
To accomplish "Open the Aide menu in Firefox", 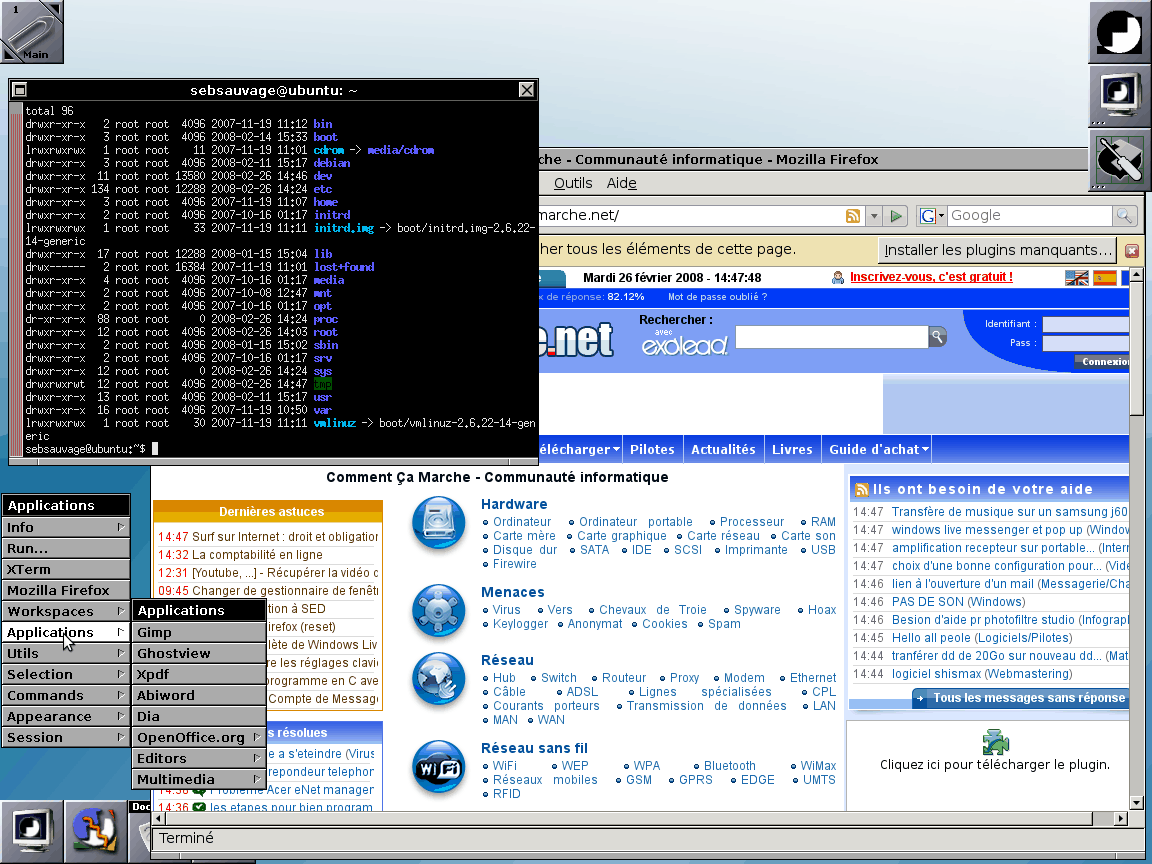I will [x=622, y=183].
